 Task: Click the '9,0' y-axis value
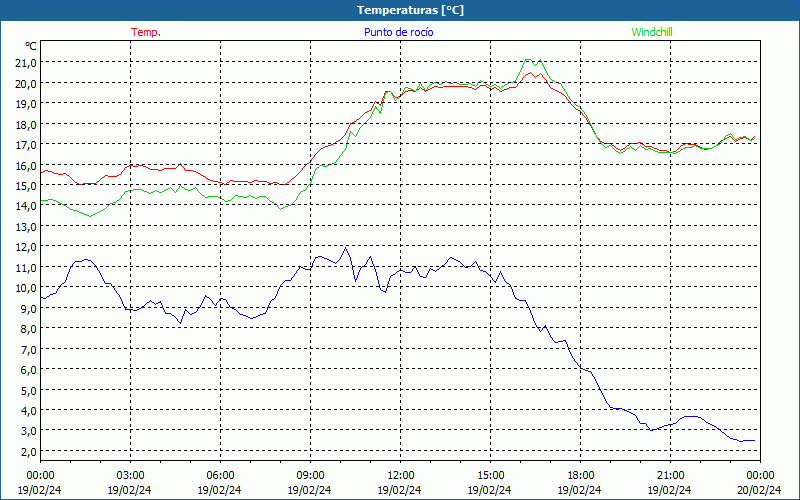(28, 308)
